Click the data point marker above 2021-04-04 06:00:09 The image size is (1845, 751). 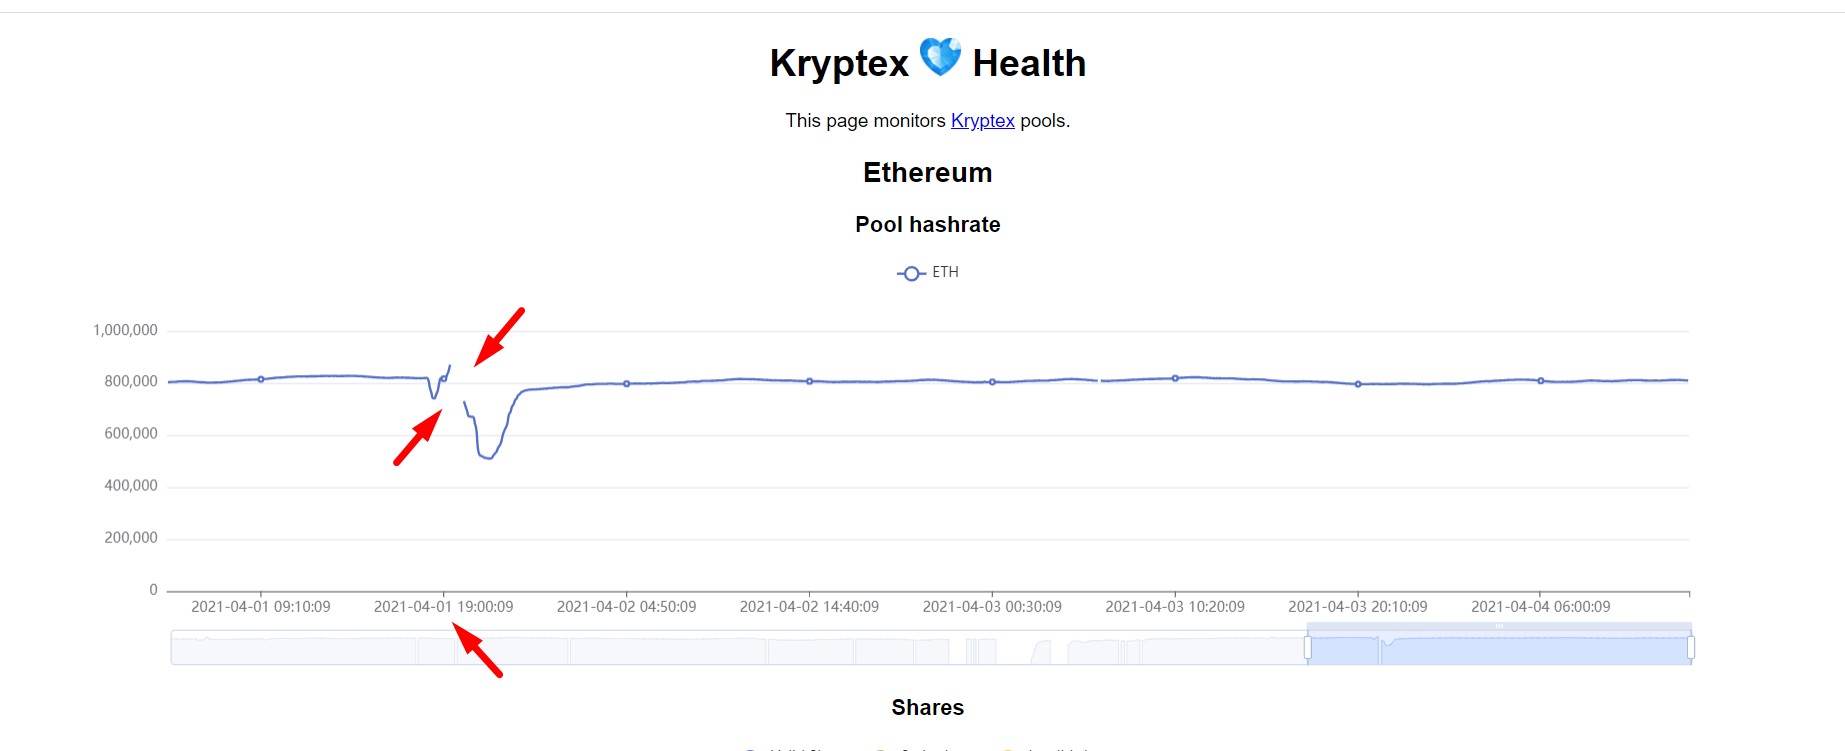[1541, 381]
